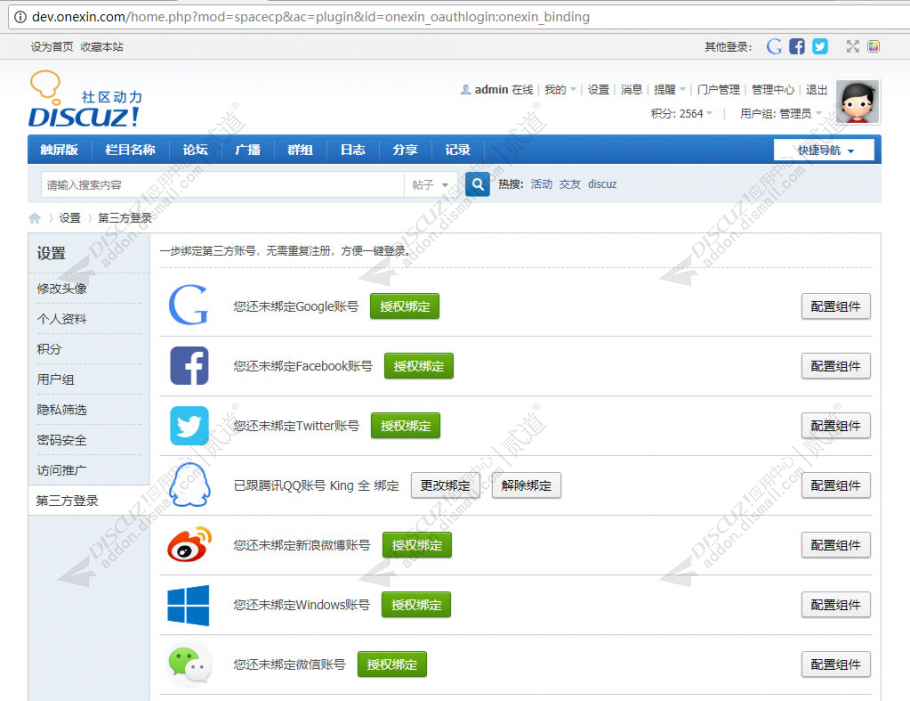This screenshot has width=910, height=701.
Task: Open the 论坛 forum nav tab
Action: point(195,150)
